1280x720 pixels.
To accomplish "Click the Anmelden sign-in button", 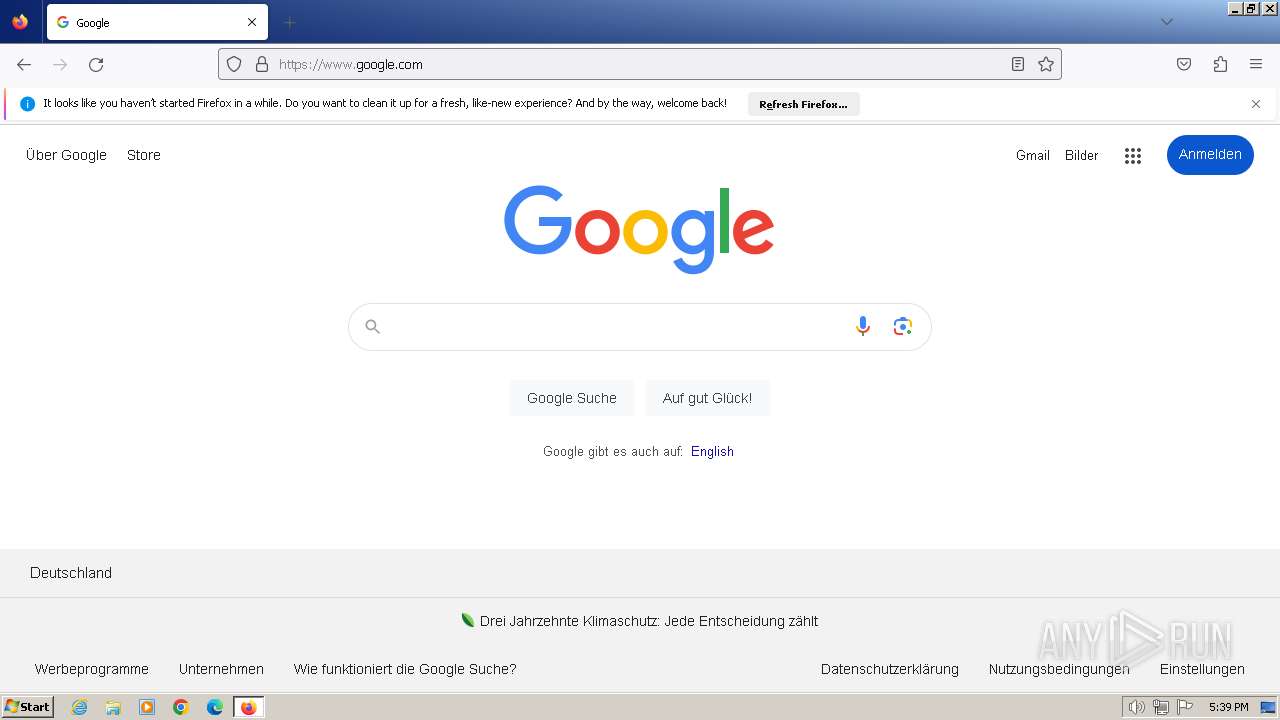I will pyautogui.click(x=1210, y=154).
